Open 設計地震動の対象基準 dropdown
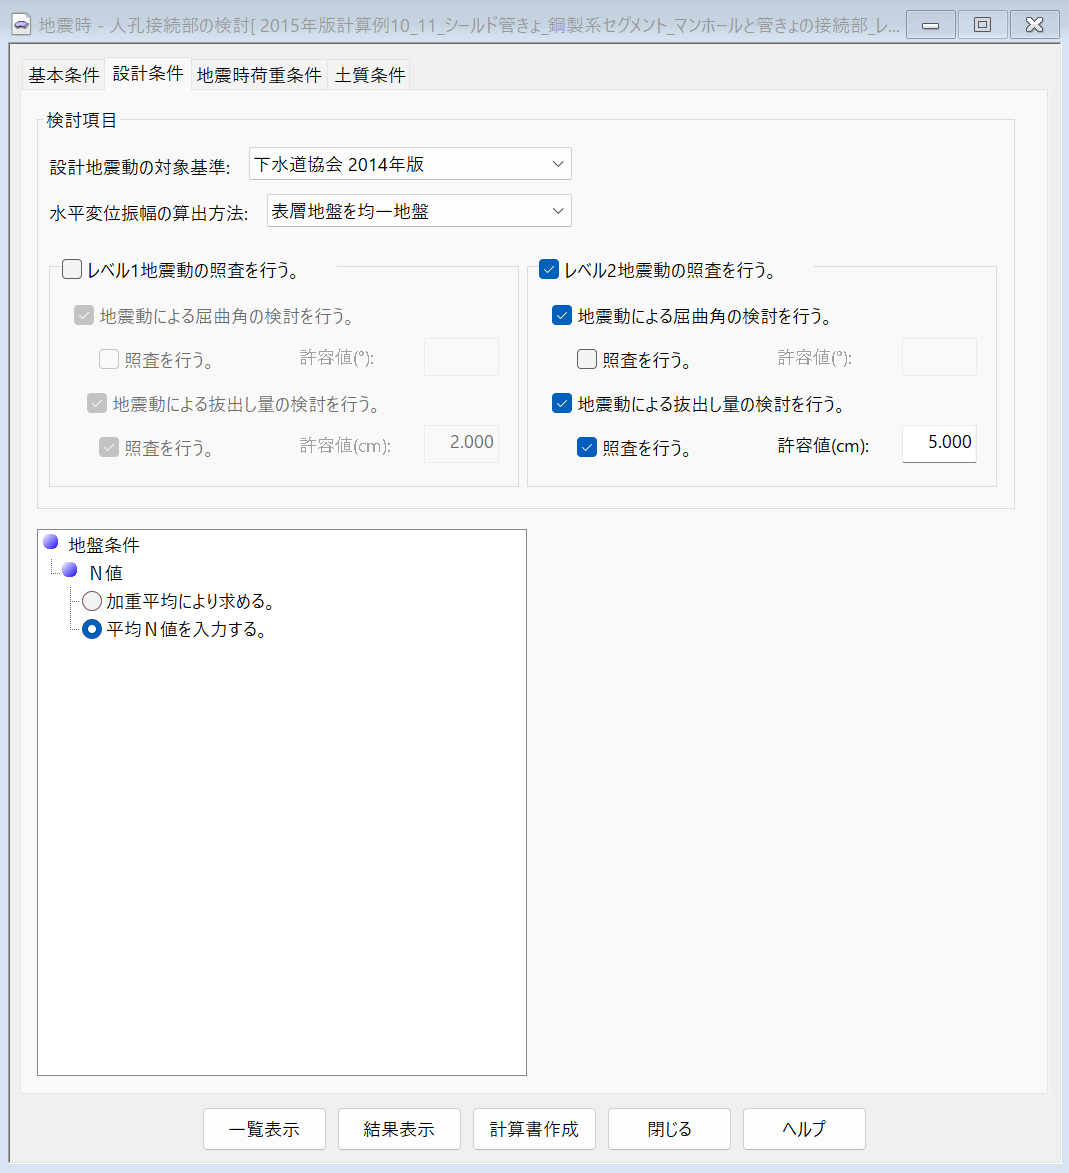1069x1173 pixels. click(x=410, y=164)
